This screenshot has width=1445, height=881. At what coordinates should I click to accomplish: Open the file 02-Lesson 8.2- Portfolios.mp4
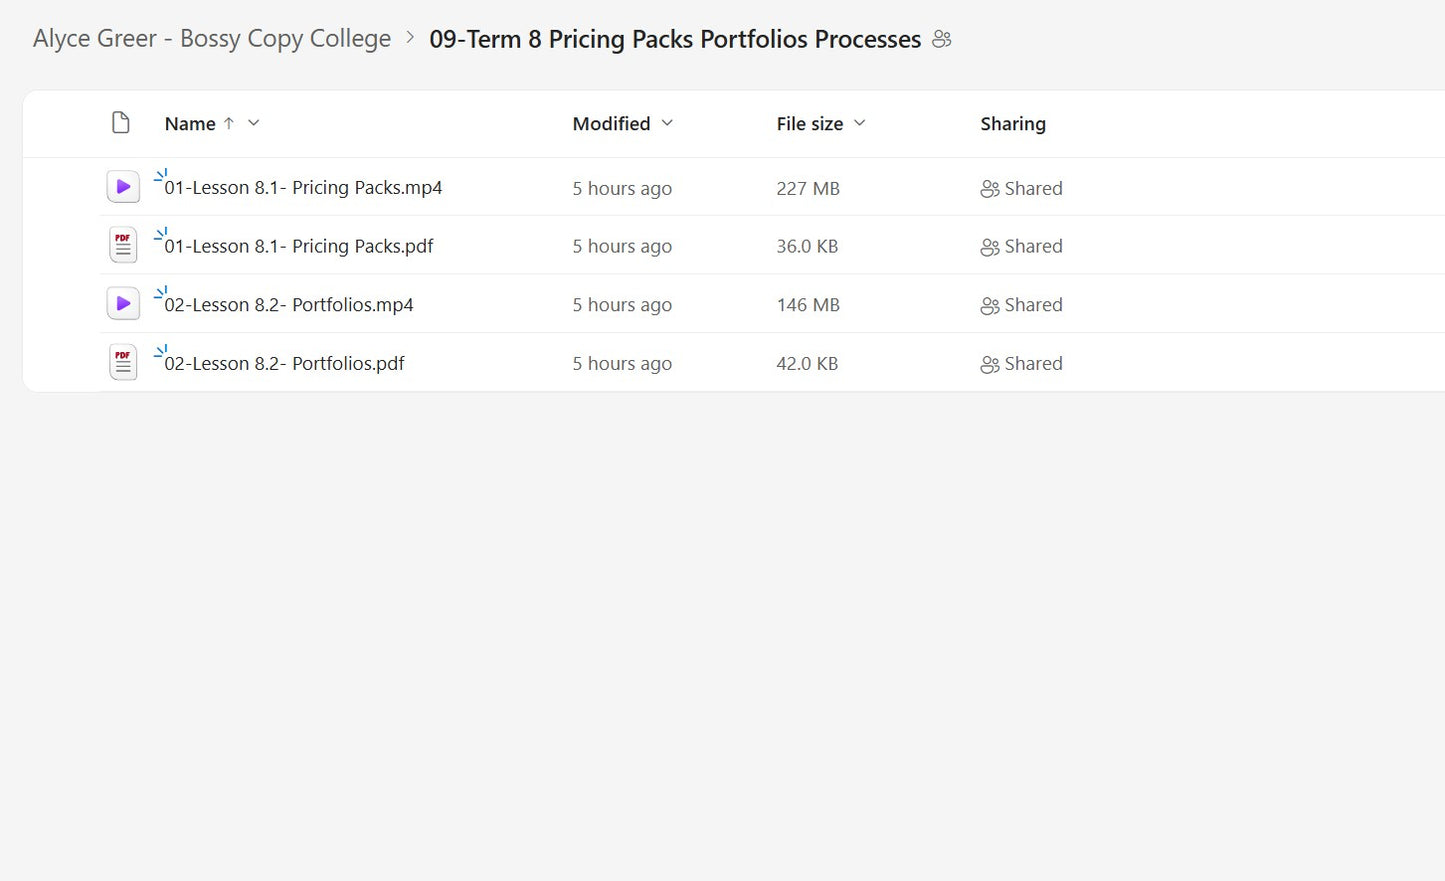(x=288, y=305)
